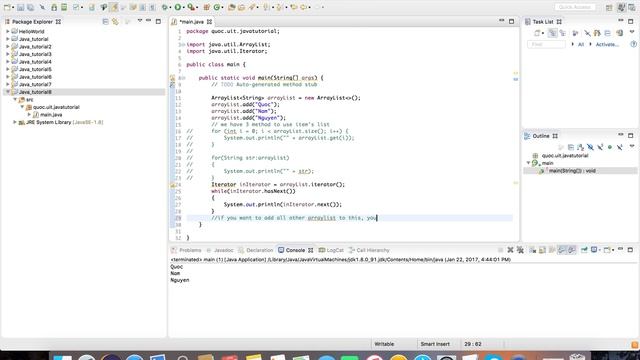Select the *main.java editor tab
This screenshot has height=360, width=640.
click(191, 22)
